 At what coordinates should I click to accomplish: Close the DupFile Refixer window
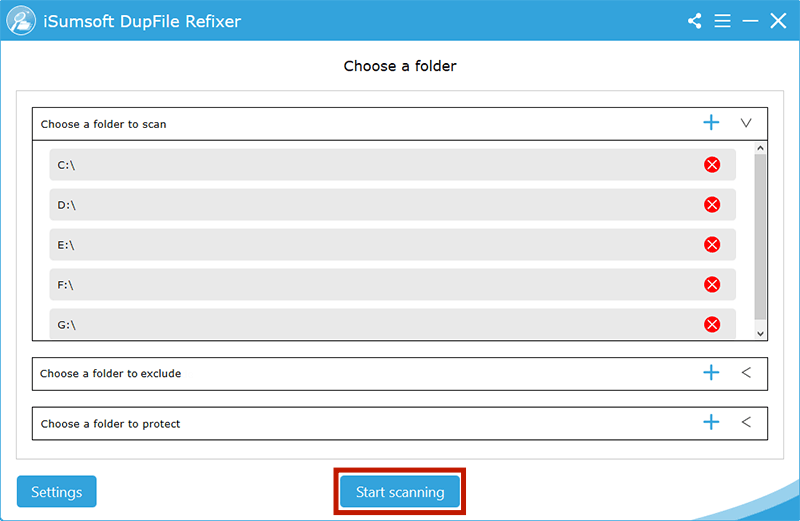click(x=778, y=21)
